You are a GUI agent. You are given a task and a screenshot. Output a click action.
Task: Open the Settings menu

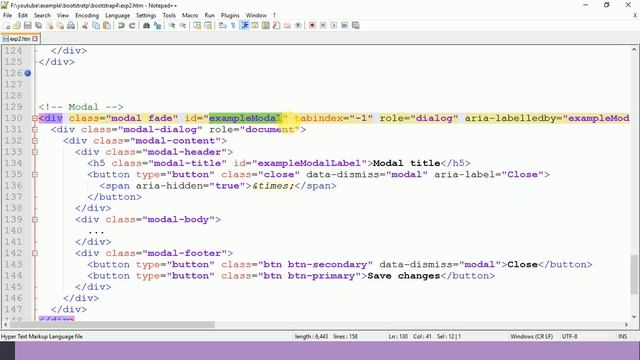[146, 15]
